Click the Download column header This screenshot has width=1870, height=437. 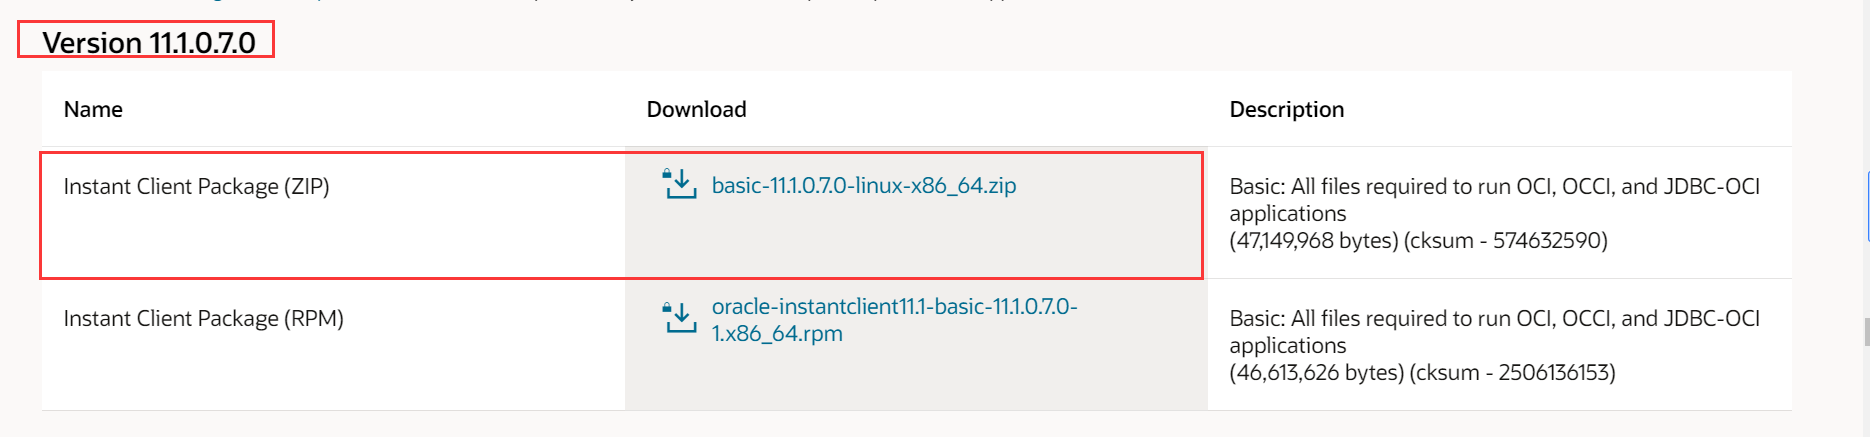click(x=696, y=109)
